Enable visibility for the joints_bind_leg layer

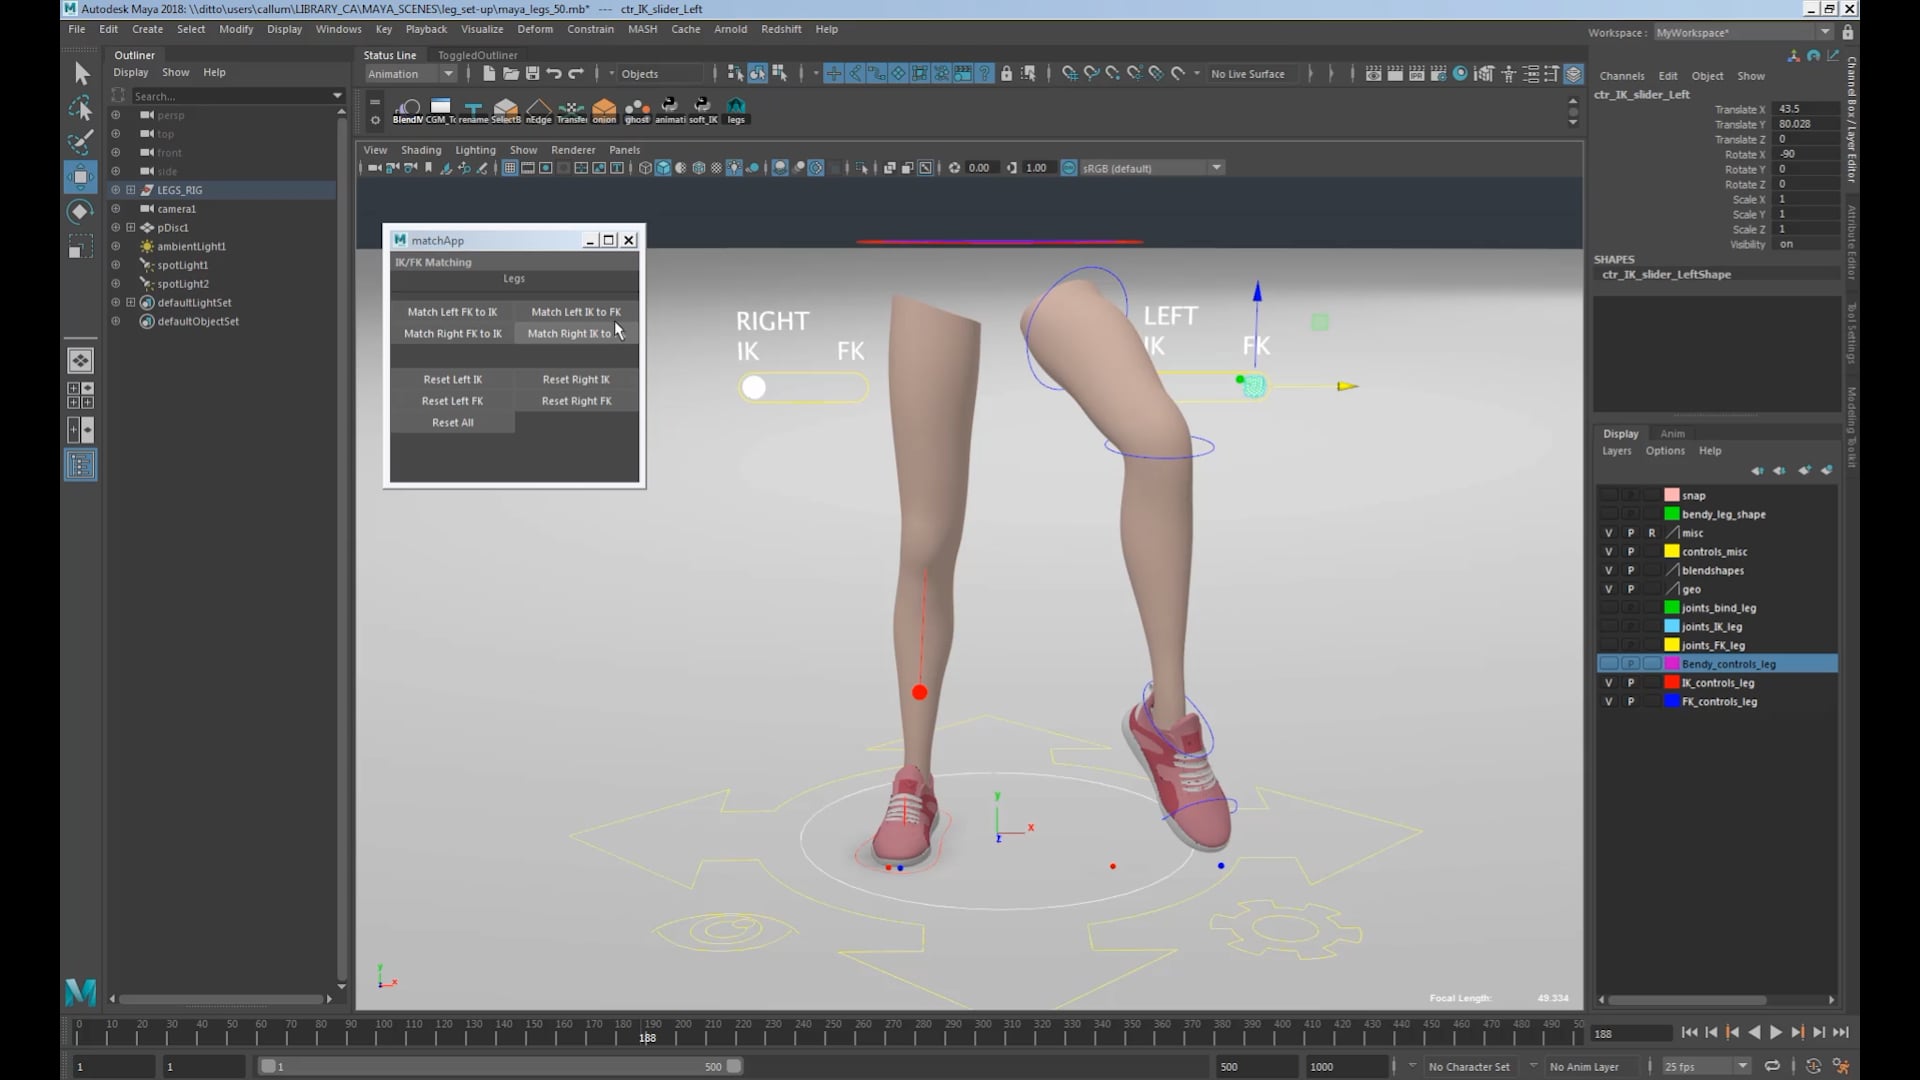[x=1609, y=607]
